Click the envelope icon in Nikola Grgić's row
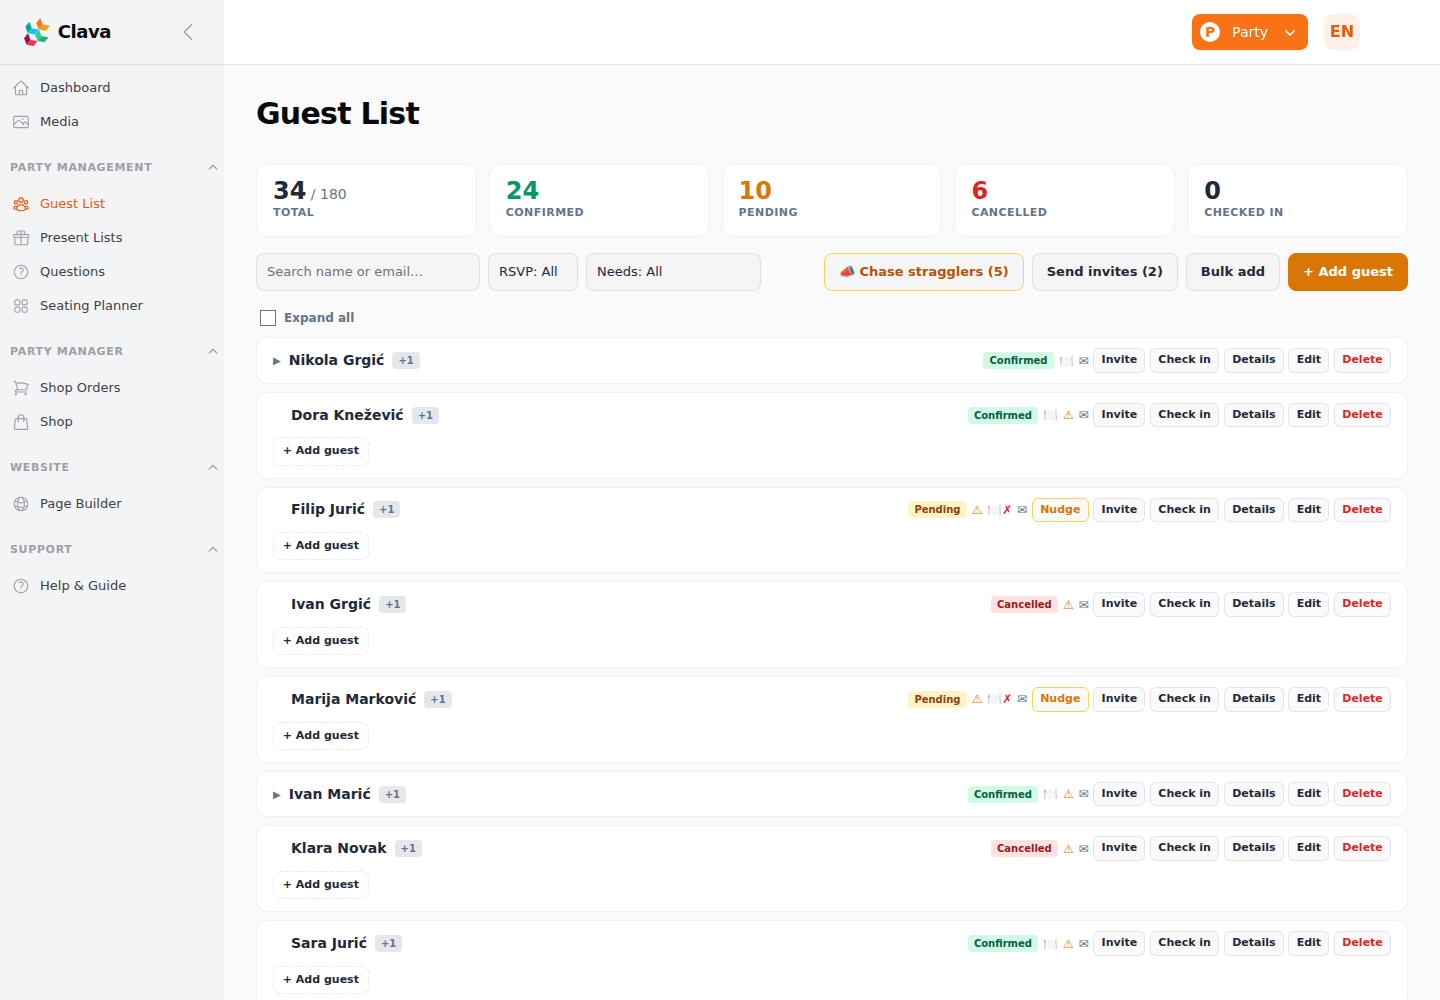The width and height of the screenshot is (1440, 1000). click(1083, 361)
